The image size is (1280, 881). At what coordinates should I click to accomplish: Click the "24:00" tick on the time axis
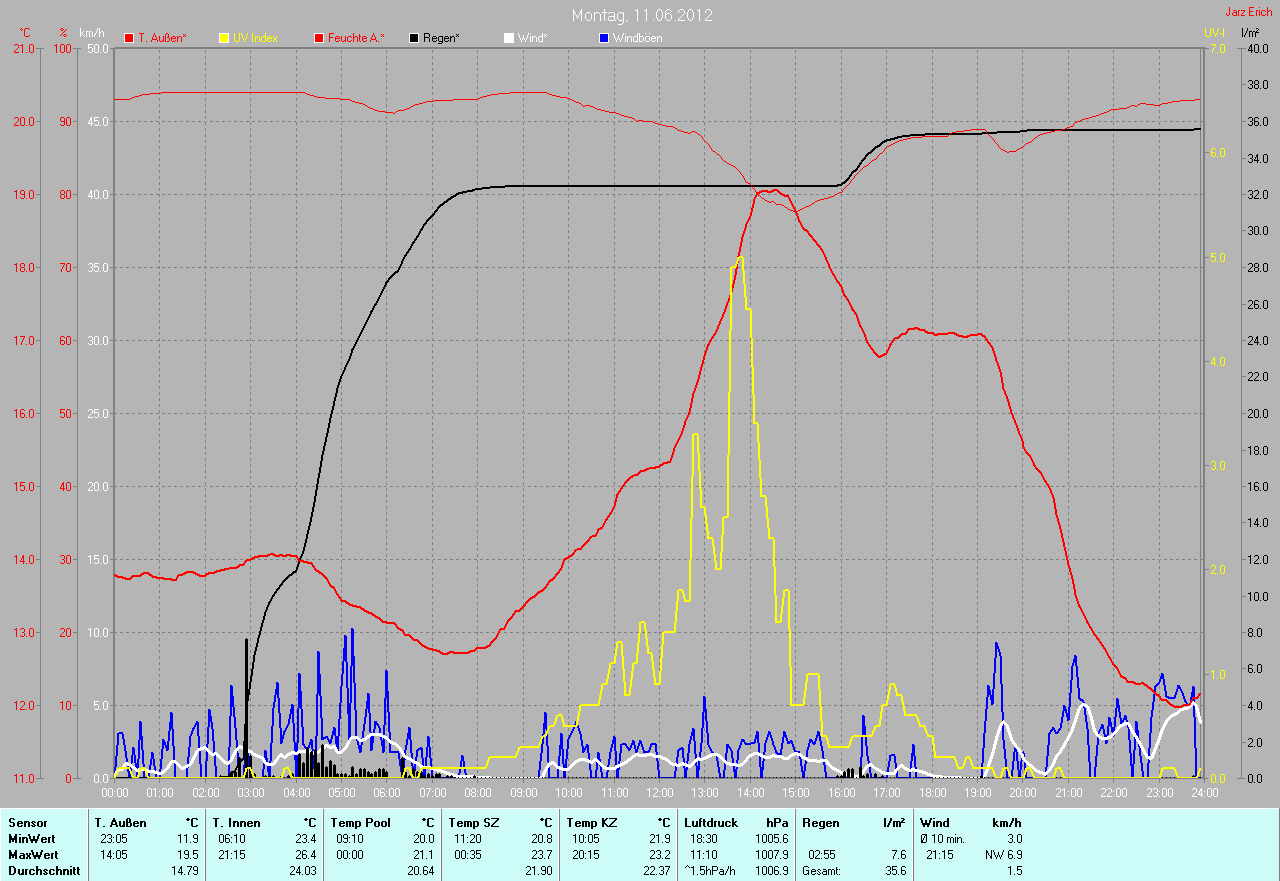click(1204, 793)
